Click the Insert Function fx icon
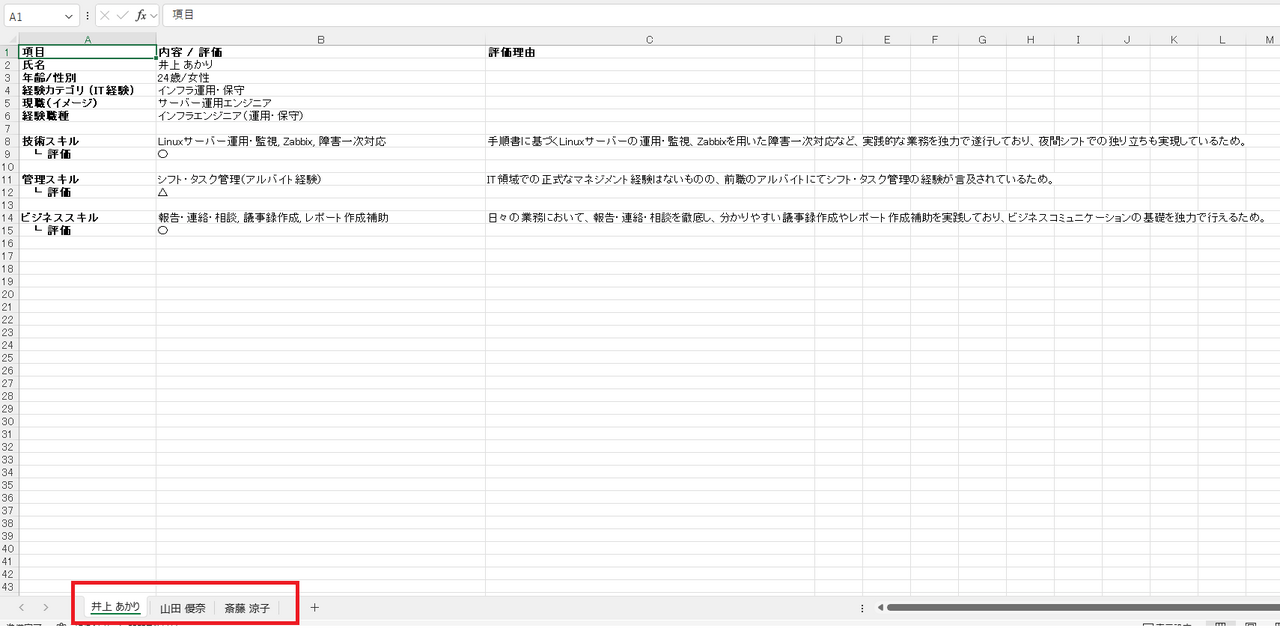The image size is (1280, 628). point(141,16)
